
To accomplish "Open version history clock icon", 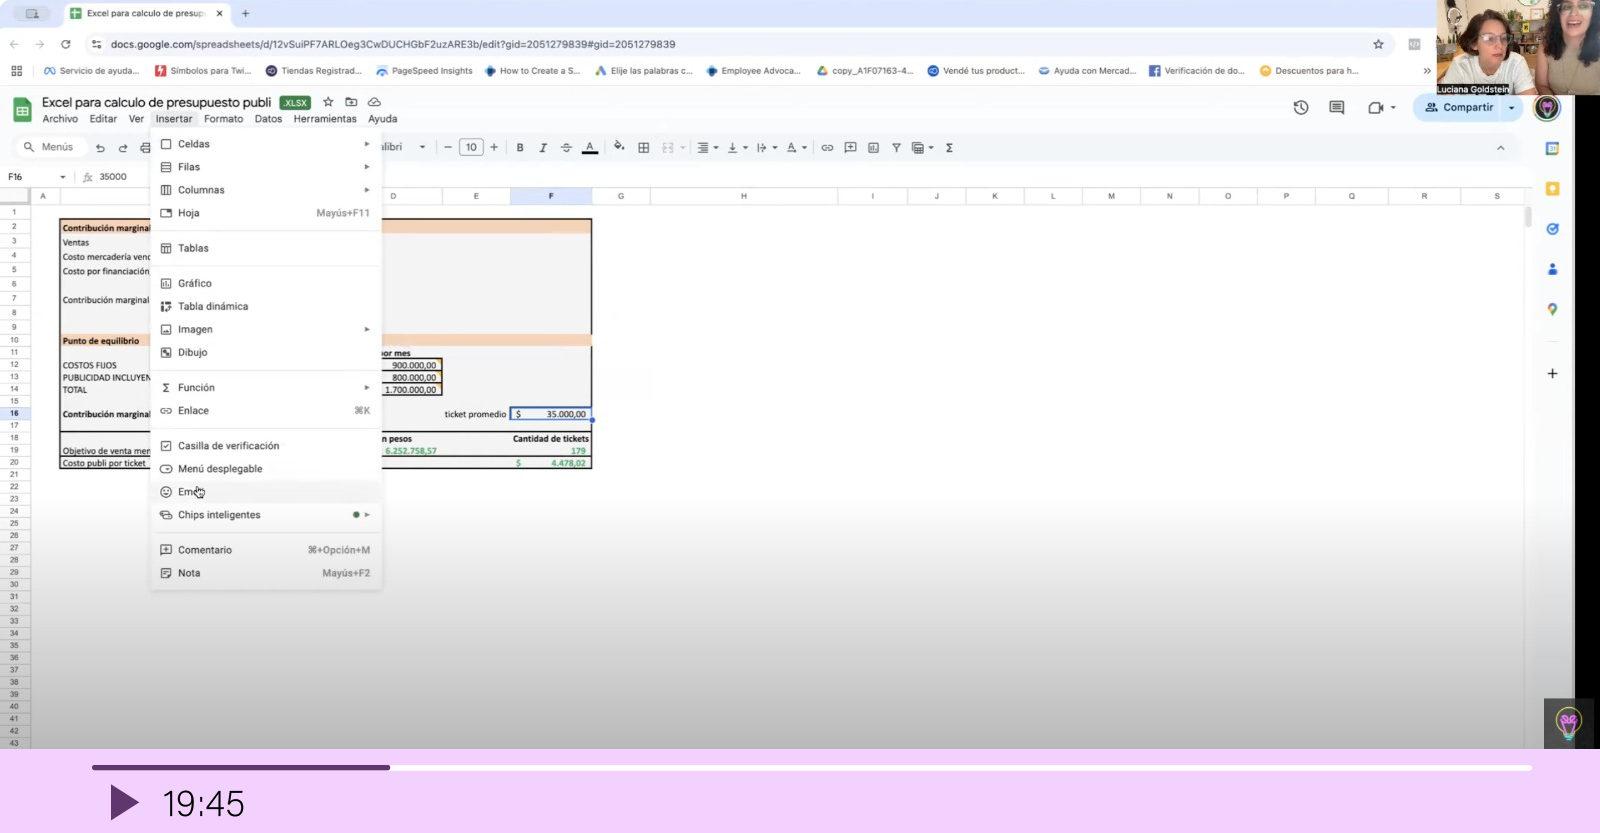I will coord(1300,107).
